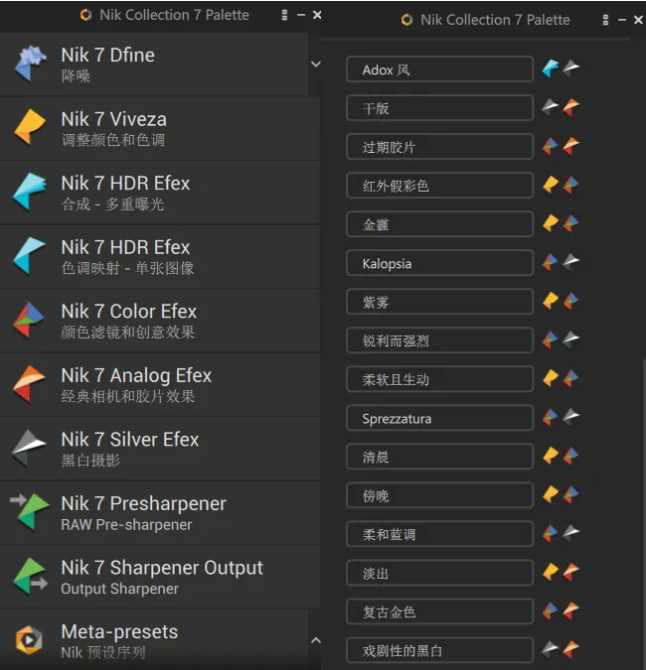Apply the 戏剧性的黑白 meta-preset

click(440, 650)
